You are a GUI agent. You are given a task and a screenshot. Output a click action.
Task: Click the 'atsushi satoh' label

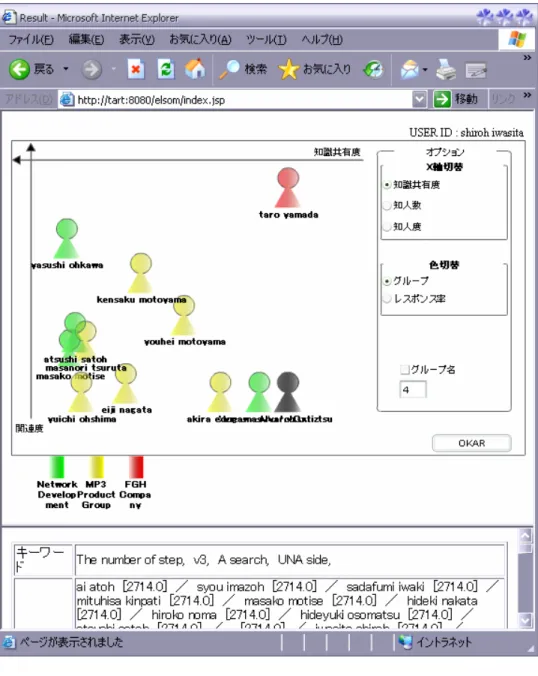(75, 359)
